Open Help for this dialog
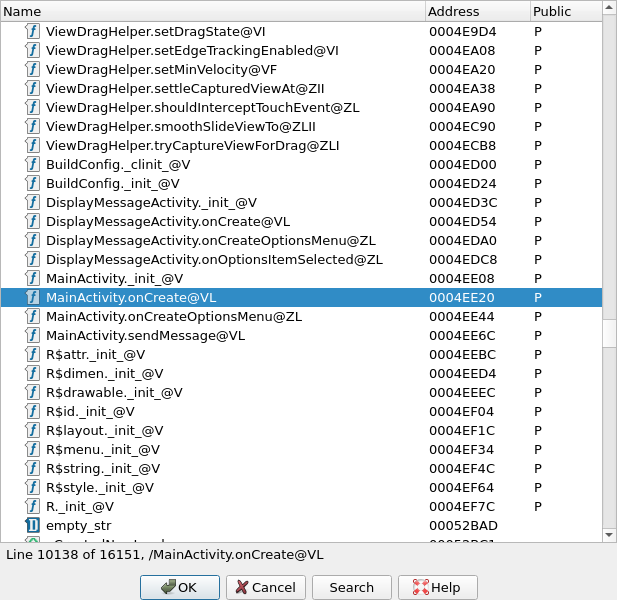617x600 pixels. [x=437, y=587]
